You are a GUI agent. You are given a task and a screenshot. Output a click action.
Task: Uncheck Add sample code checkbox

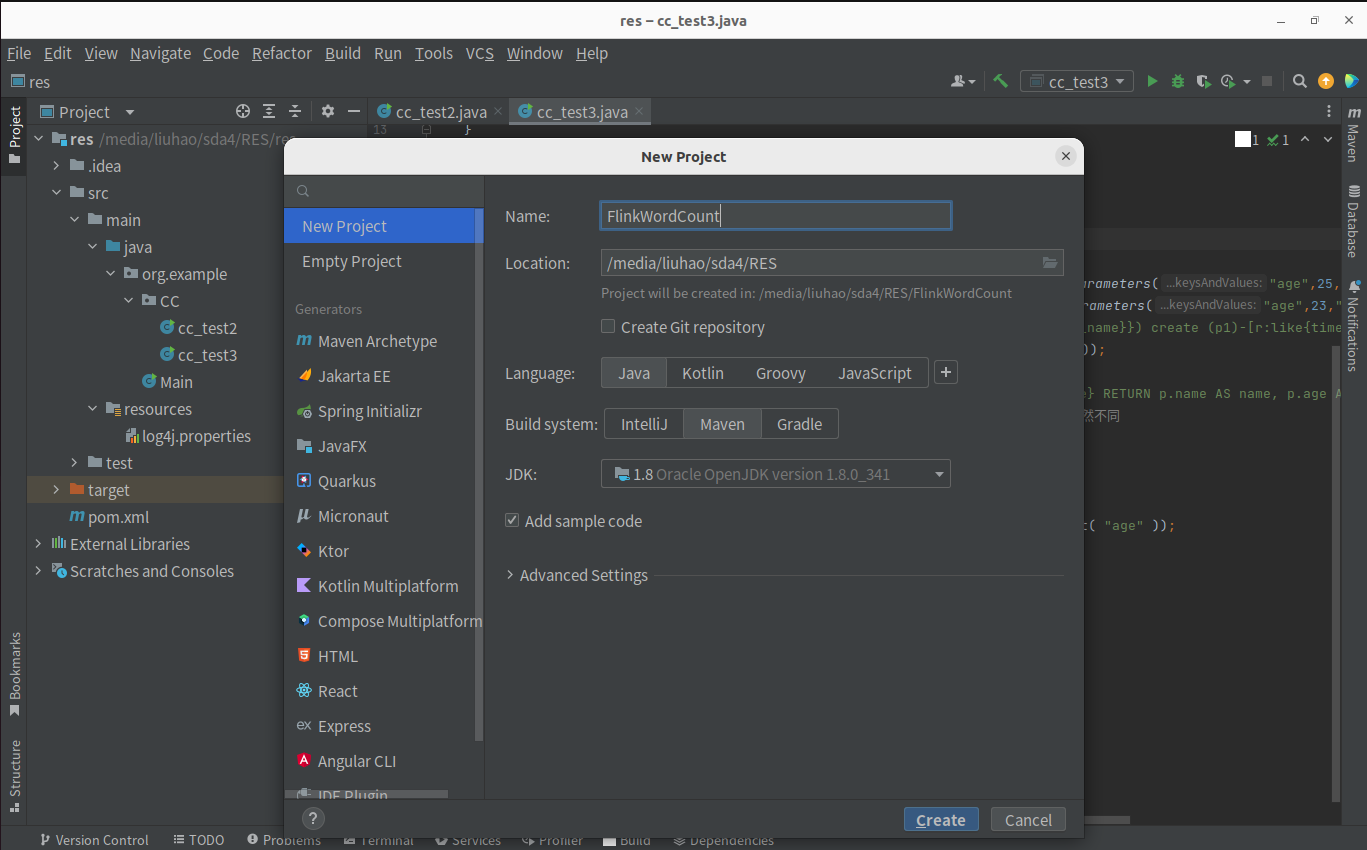click(512, 521)
